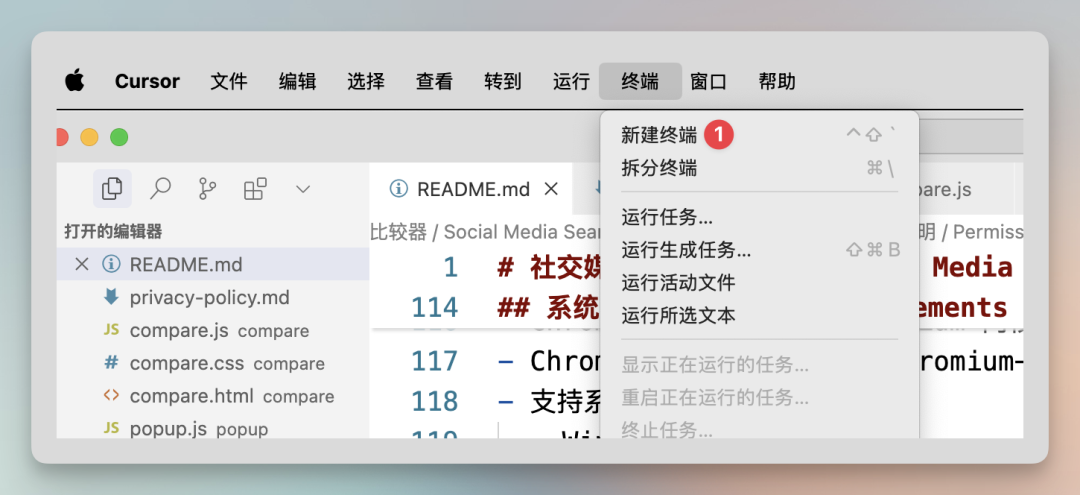Click line number 1 in the sticky header
Screen dimensions: 1080x495
[450, 268]
